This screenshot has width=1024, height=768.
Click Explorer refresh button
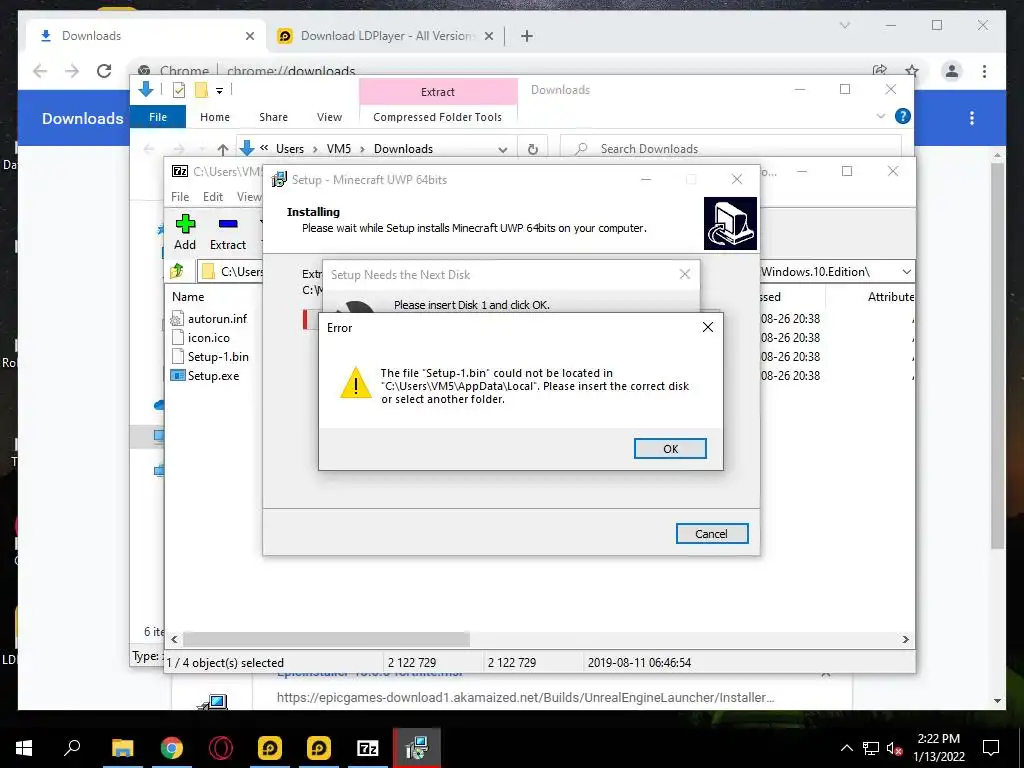(533, 149)
